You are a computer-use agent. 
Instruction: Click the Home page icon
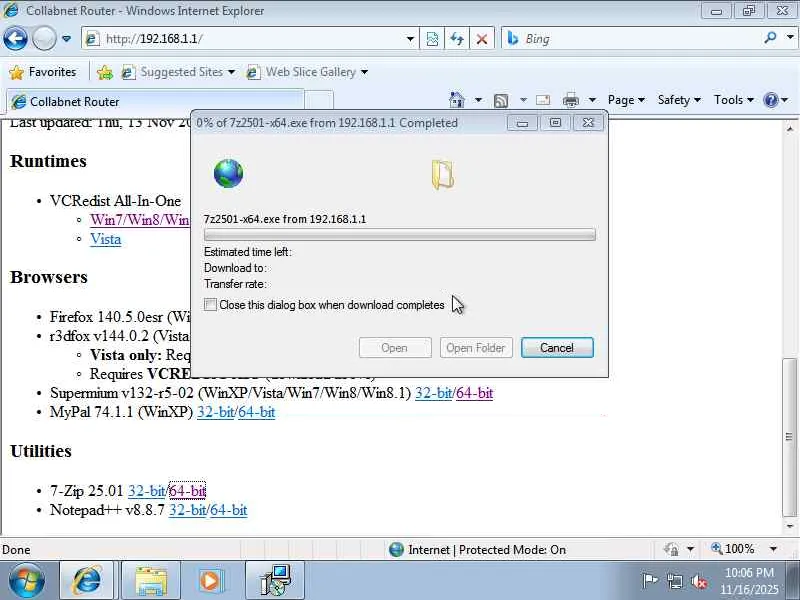click(457, 100)
